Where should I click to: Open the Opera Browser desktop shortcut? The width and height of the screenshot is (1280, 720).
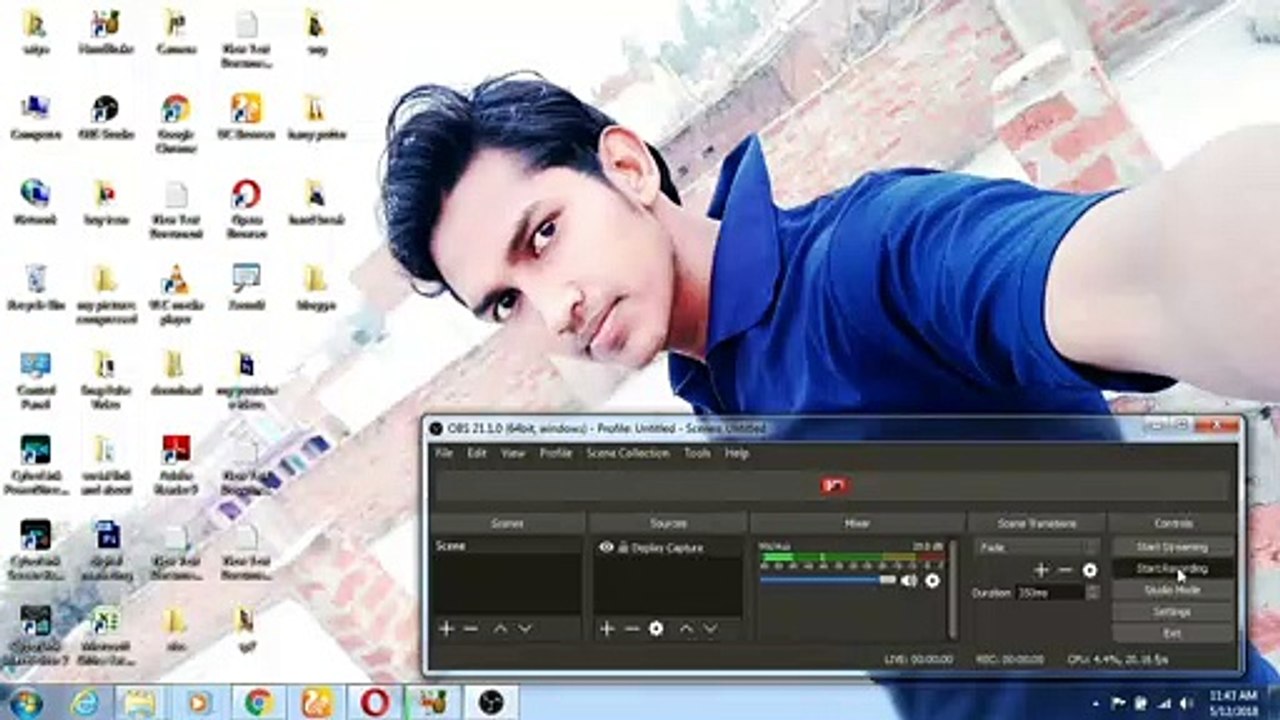pyautogui.click(x=246, y=209)
